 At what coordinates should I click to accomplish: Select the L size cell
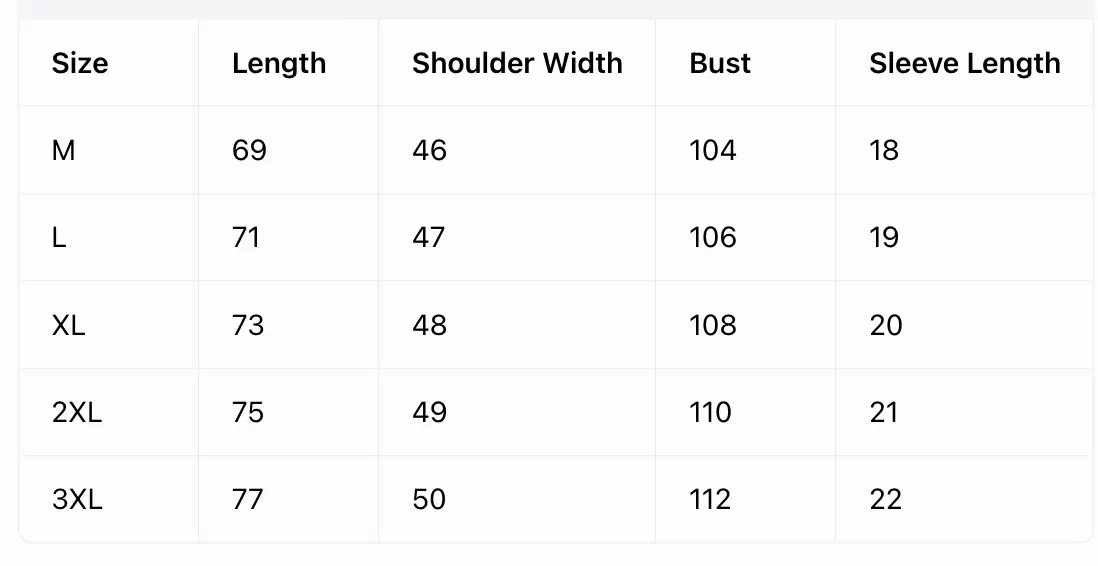pyautogui.click(x=59, y=237)
